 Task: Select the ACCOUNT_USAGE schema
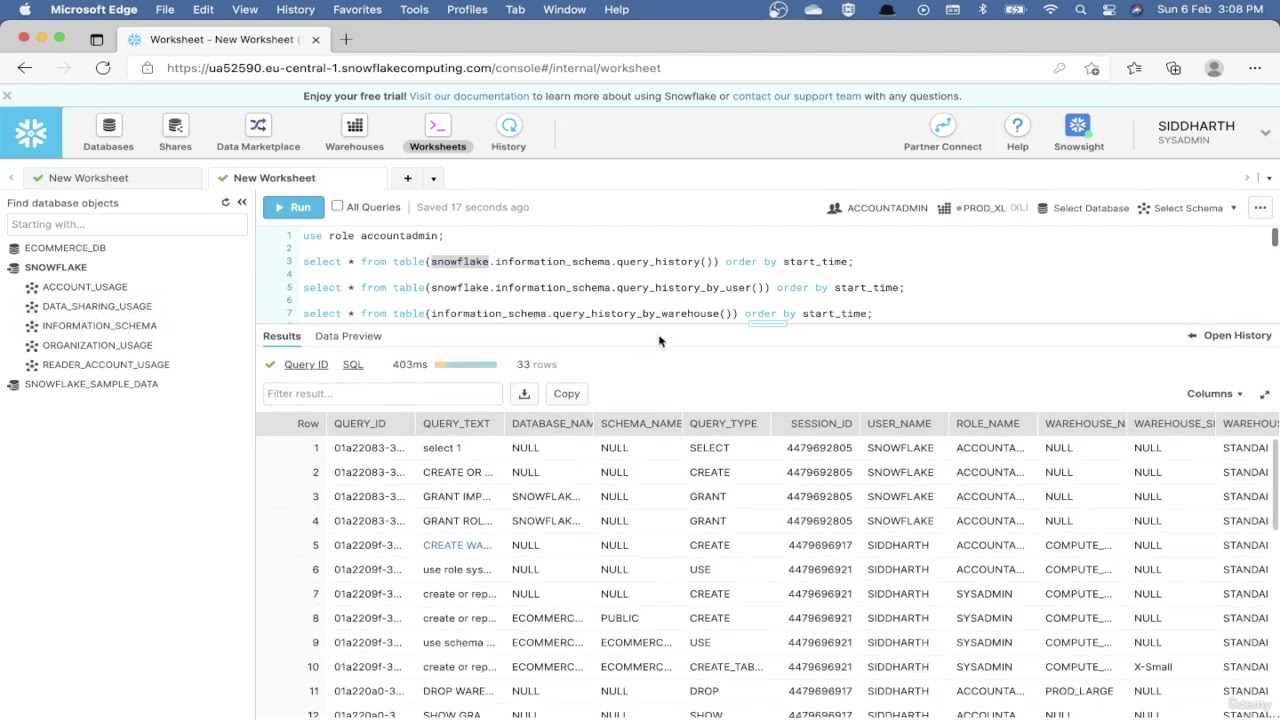click(85, 287)
